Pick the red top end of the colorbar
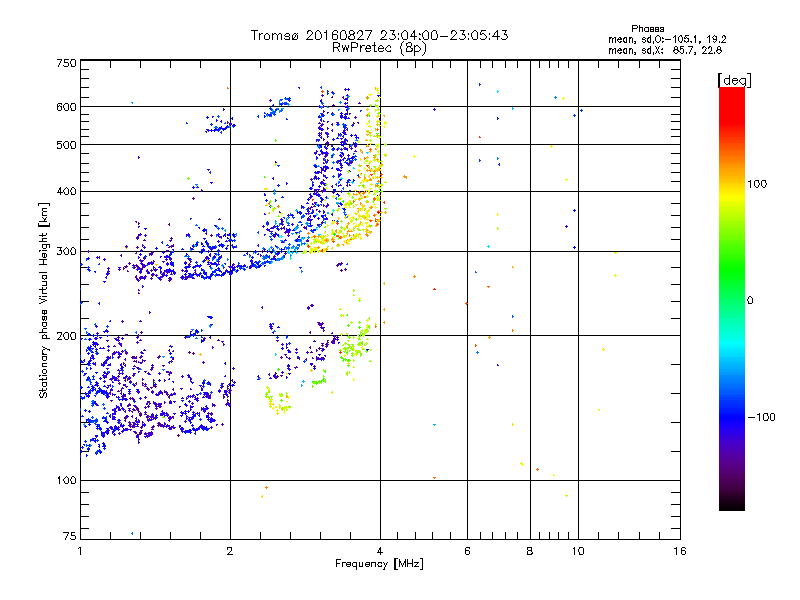800x600 pixels. pyautogui.click(x=731, y=93)
